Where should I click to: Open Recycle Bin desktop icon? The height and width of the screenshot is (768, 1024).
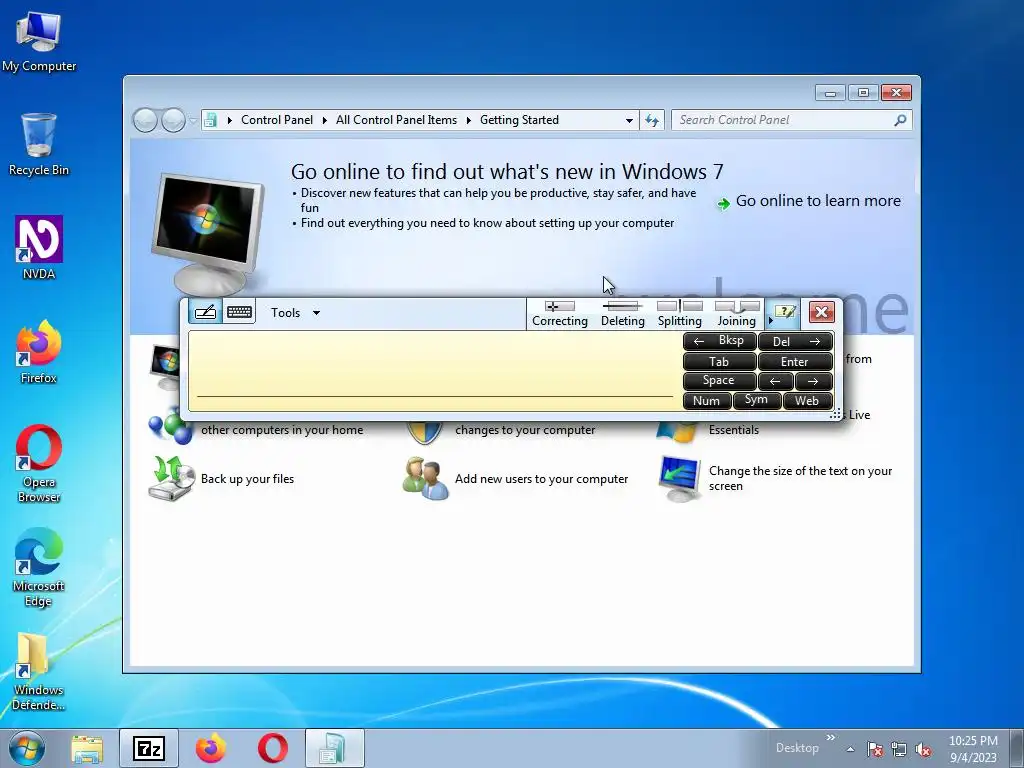[x=39, y=145]
